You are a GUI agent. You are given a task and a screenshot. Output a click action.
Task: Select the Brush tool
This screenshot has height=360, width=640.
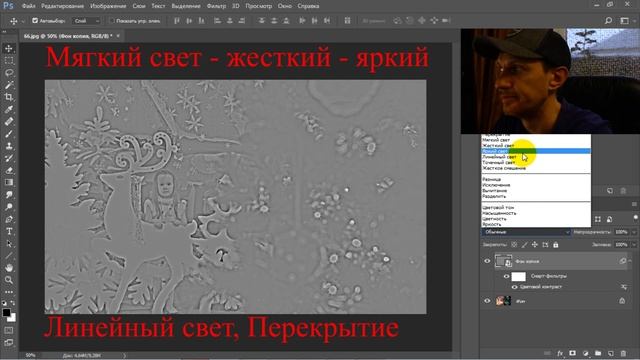coord(9,134)
